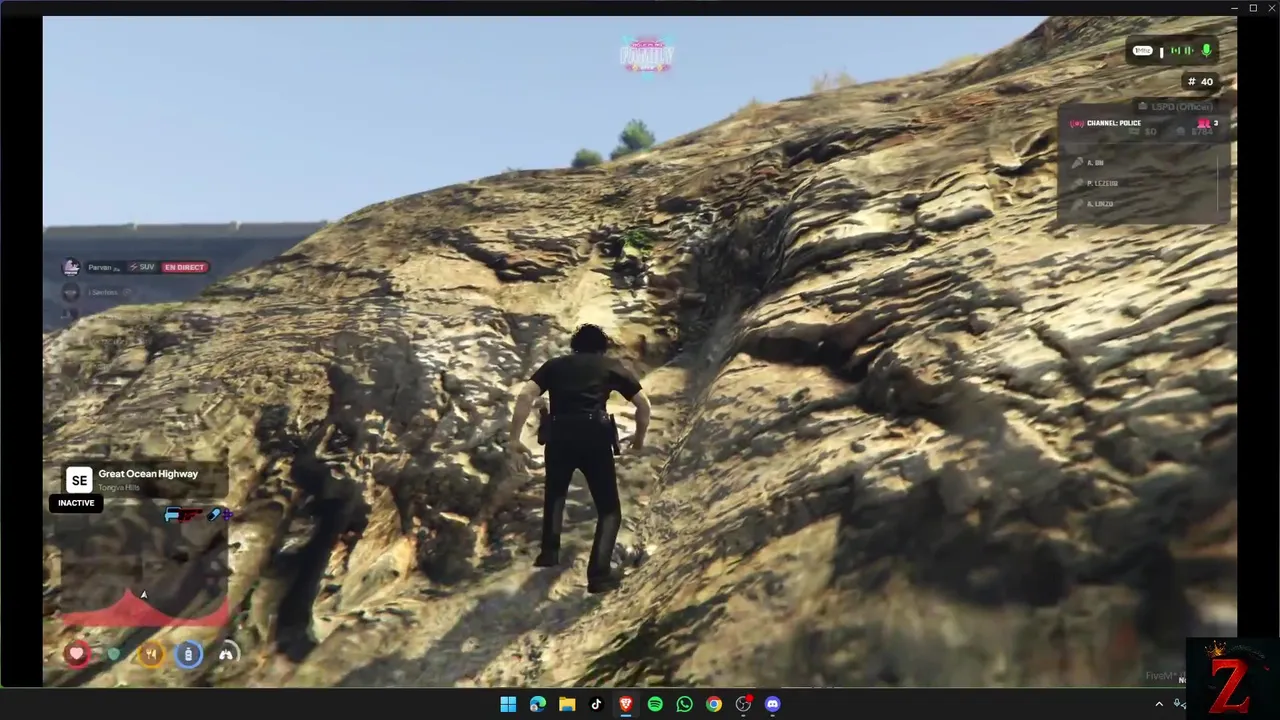This screenshot has height=720, width=1280.
Task: Minimize the window from the title bar
Action: [x=1235, y=7]
